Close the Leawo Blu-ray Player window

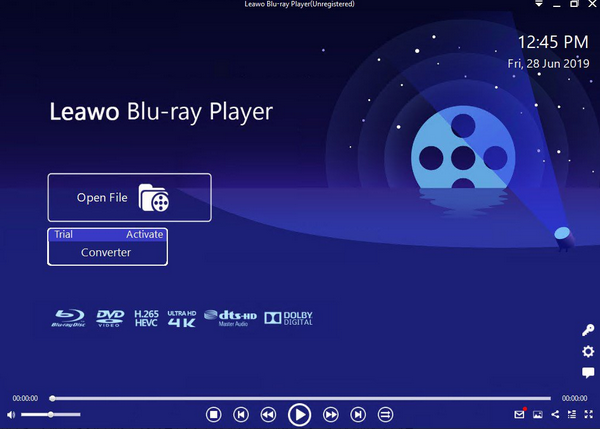592,4
